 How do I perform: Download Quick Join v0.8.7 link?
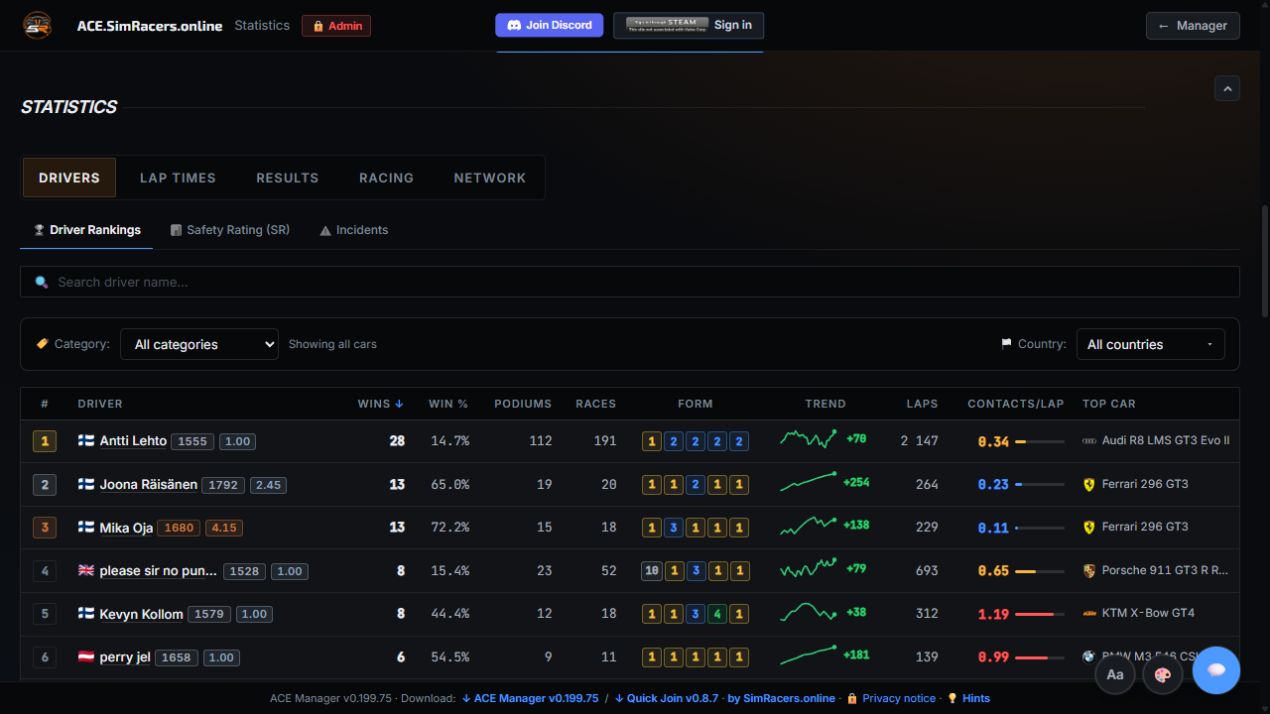coord(666,698)
